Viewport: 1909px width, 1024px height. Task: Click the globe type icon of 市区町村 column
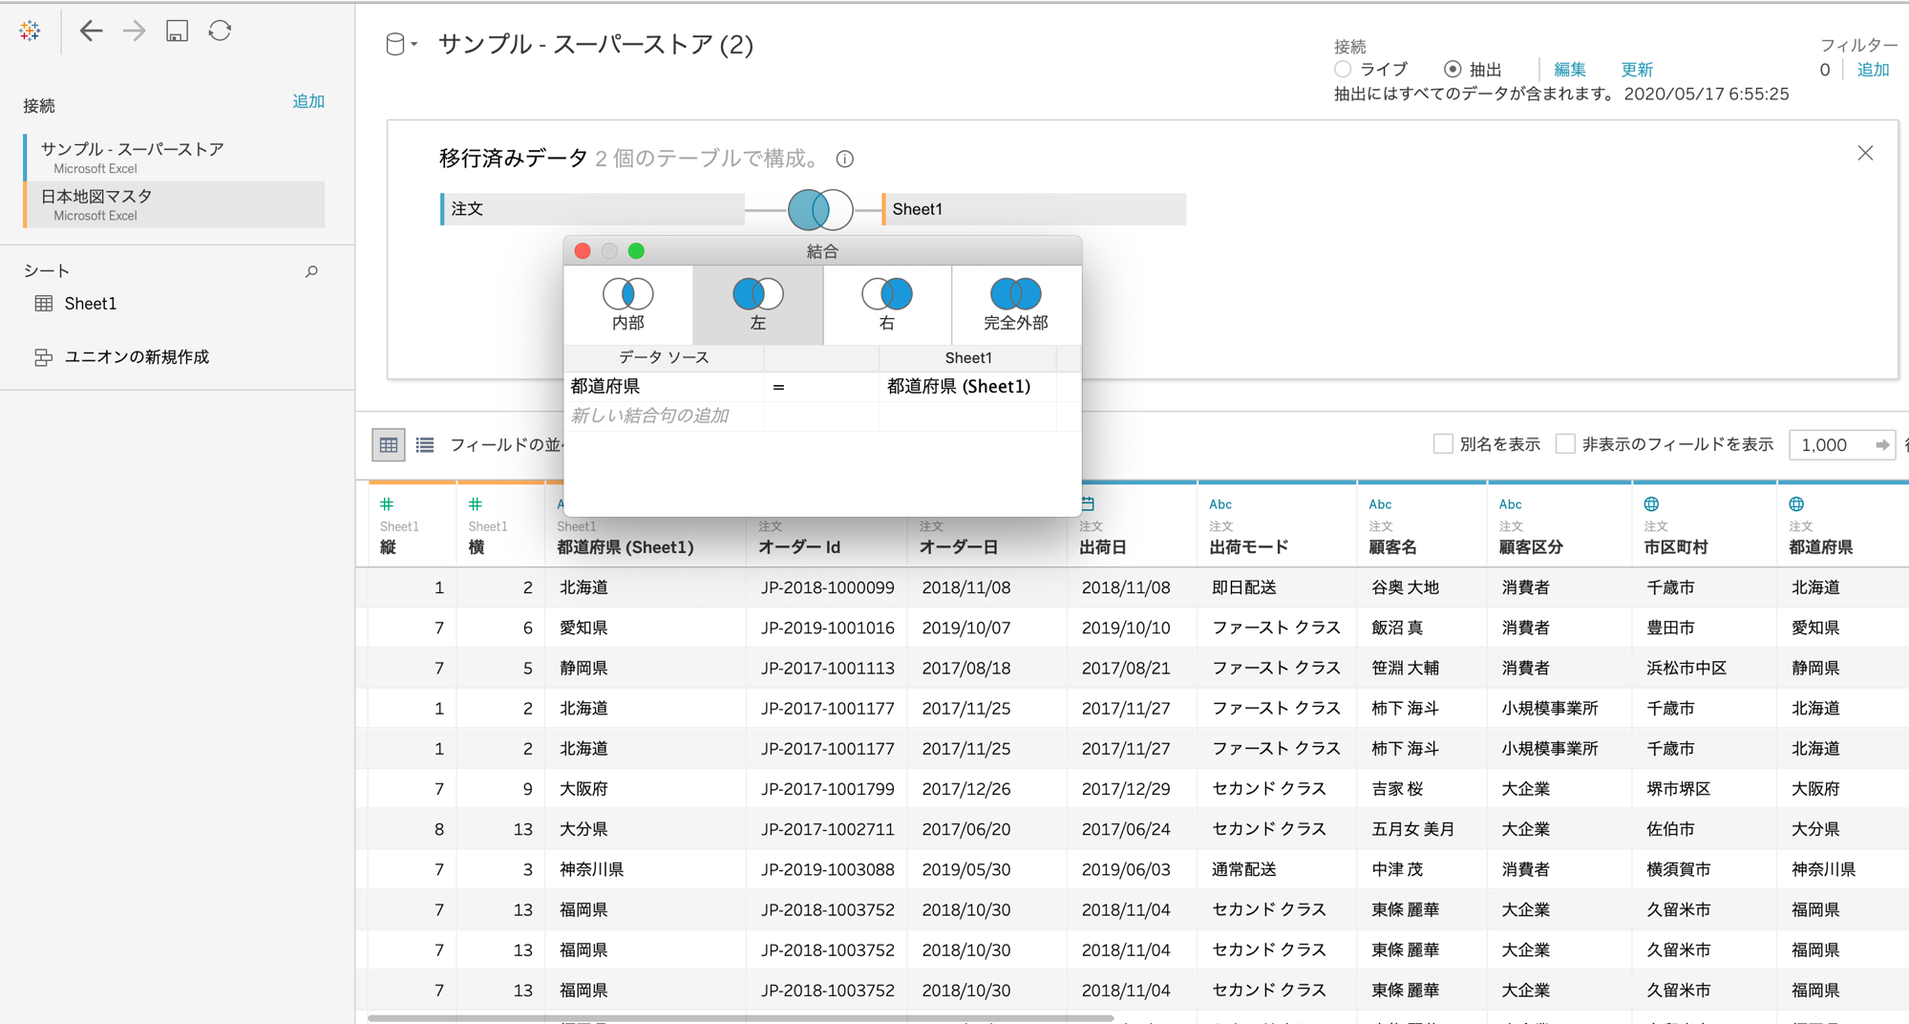click(1652, 504)
